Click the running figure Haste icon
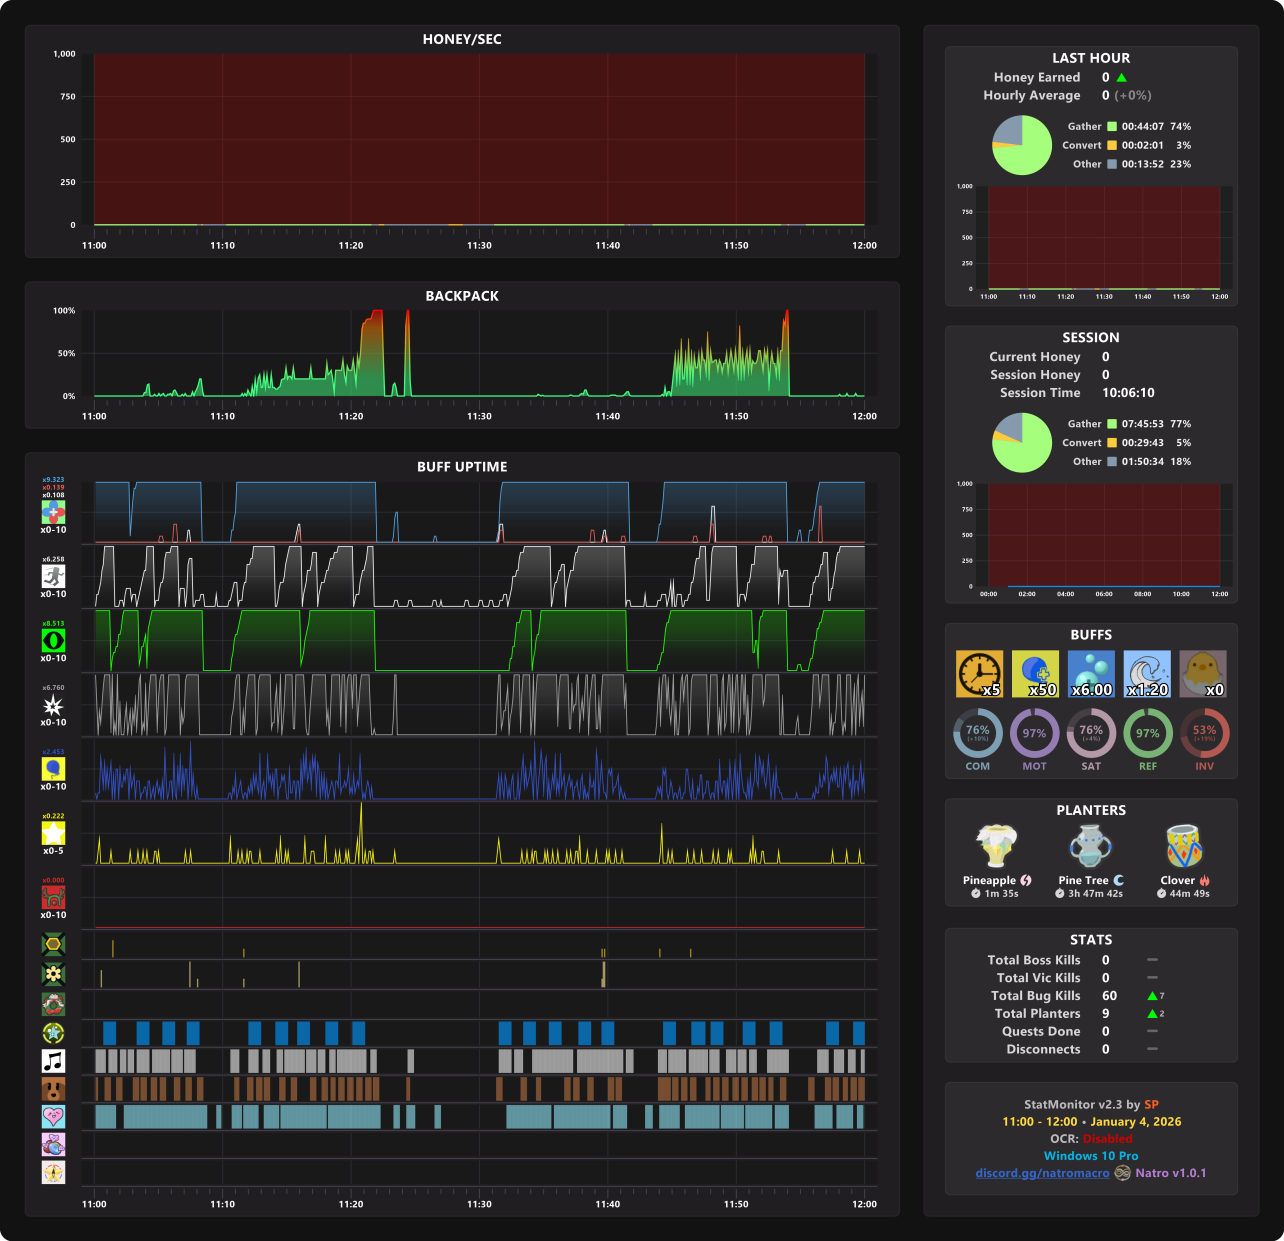Screen dimensions: 1284x1241 (x=53, y=576)
